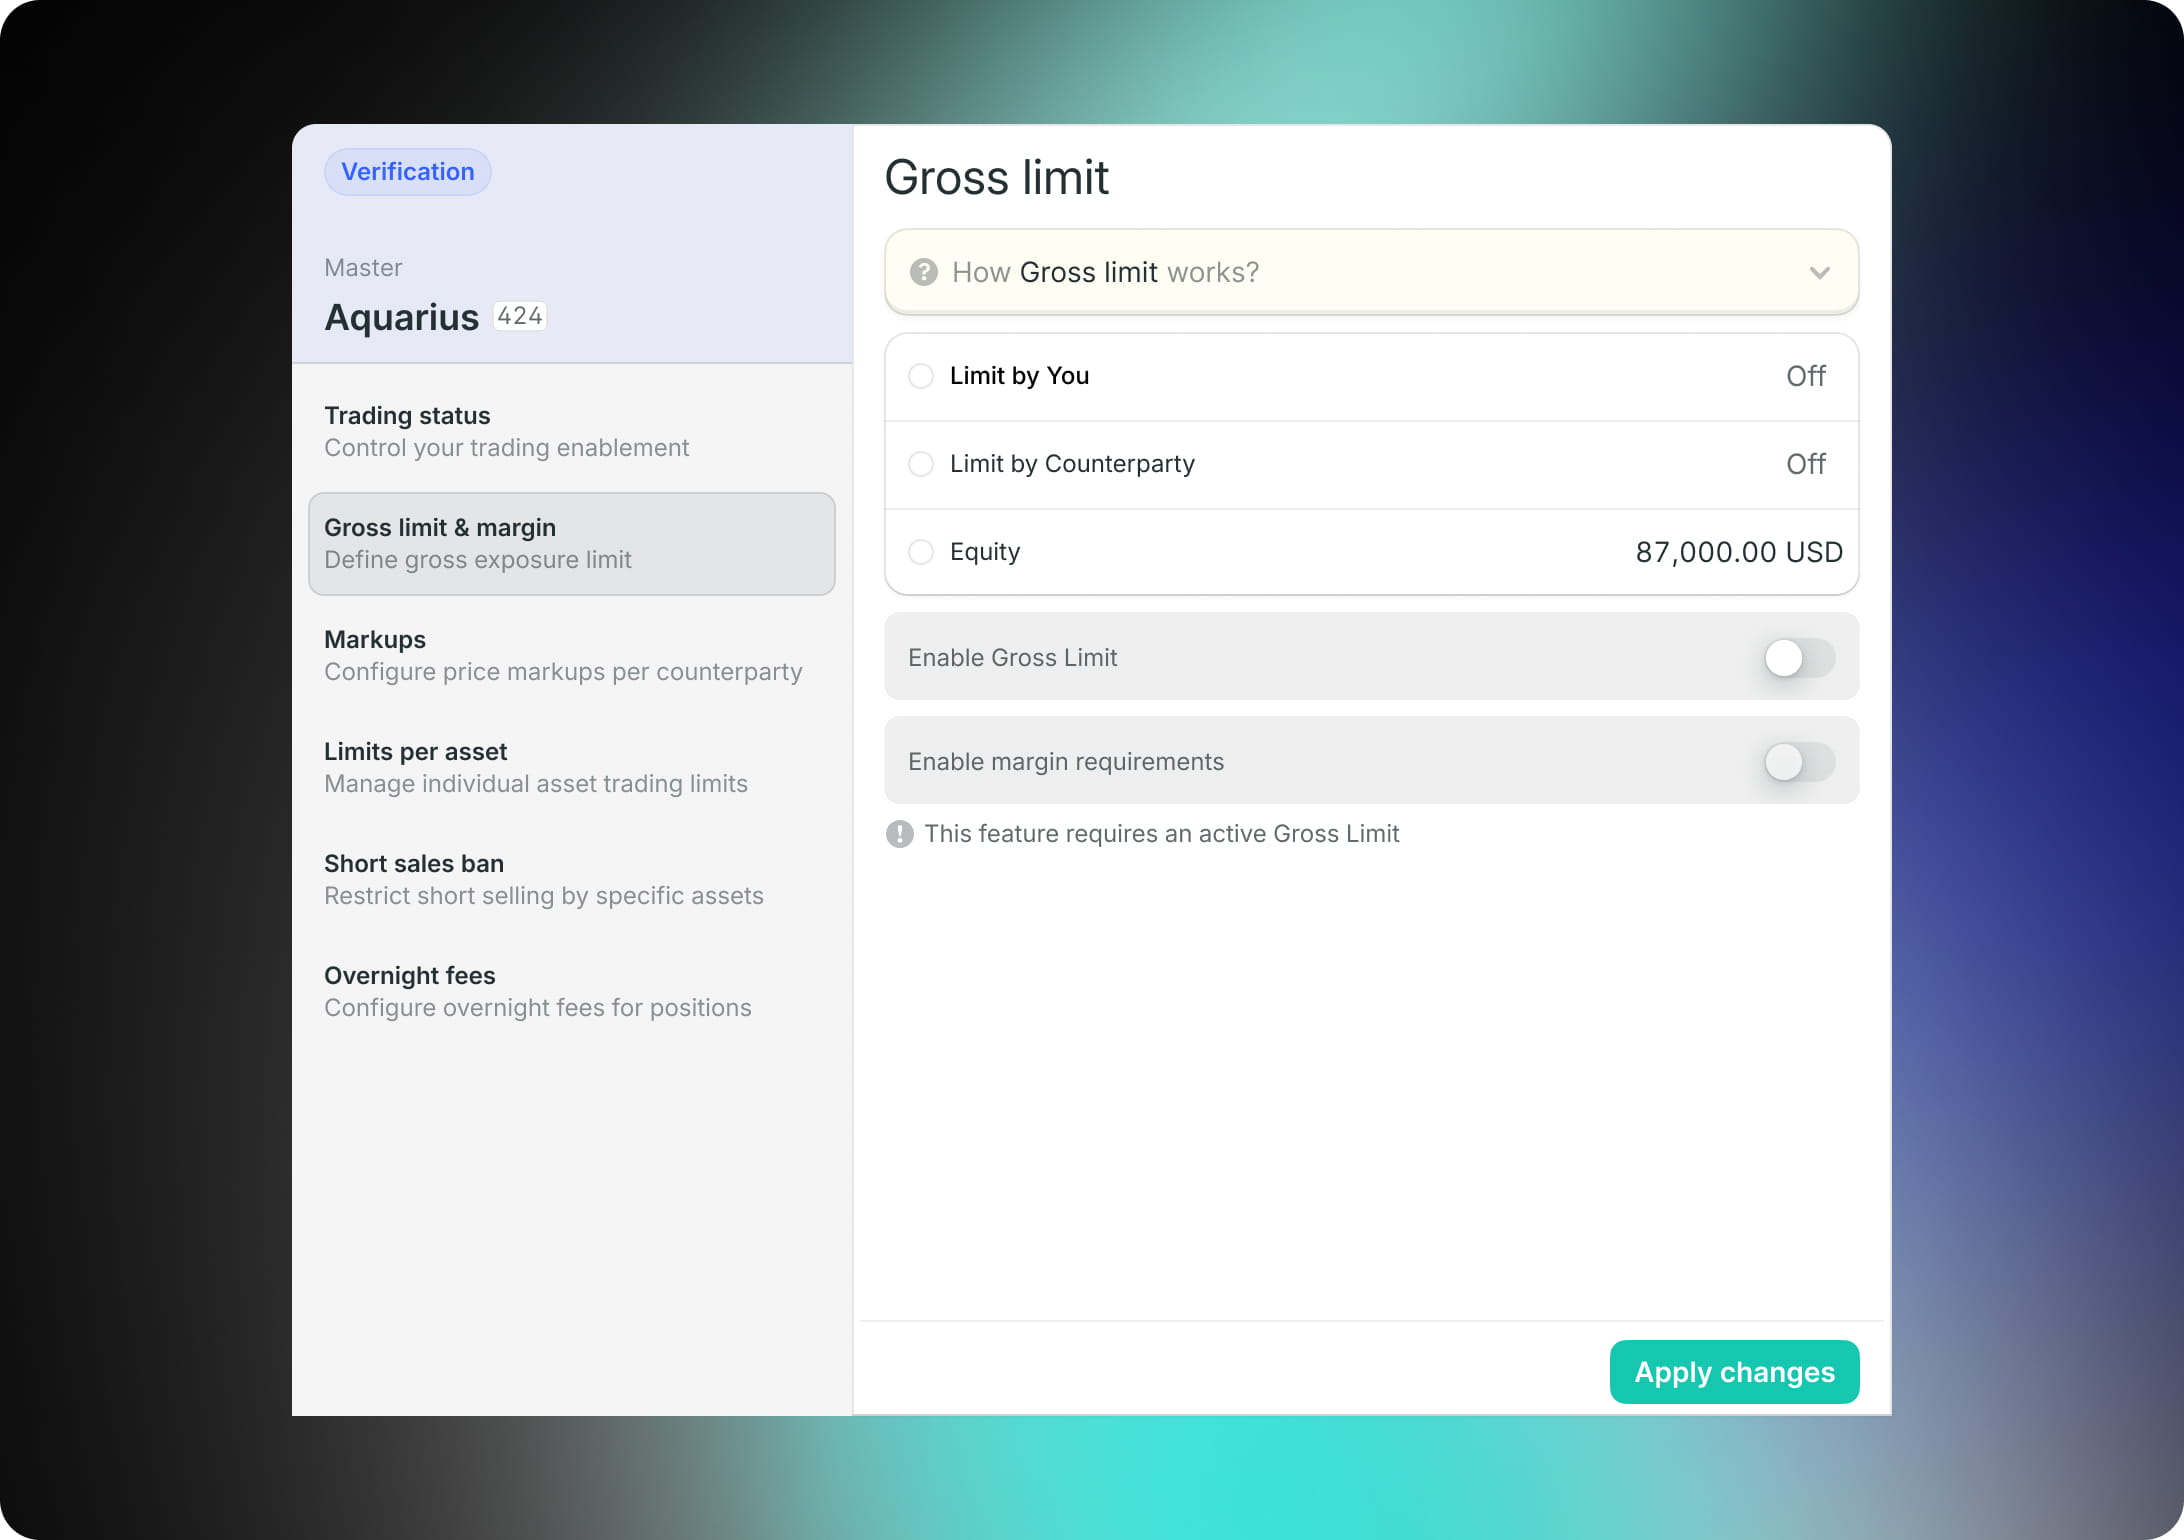
Task: Toggle Enable Gross Limit switch
Action: [1798, 658]
